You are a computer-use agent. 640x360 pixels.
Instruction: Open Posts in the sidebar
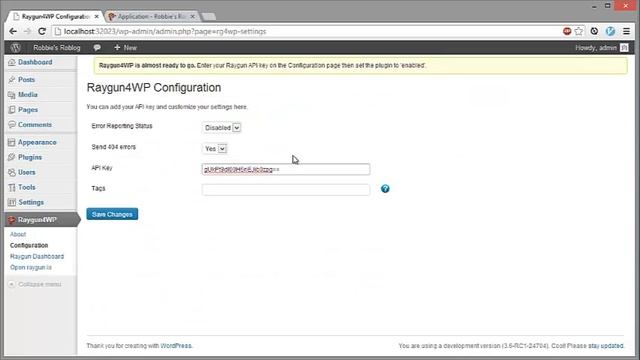pyautogui.click(x=27, y=80)
